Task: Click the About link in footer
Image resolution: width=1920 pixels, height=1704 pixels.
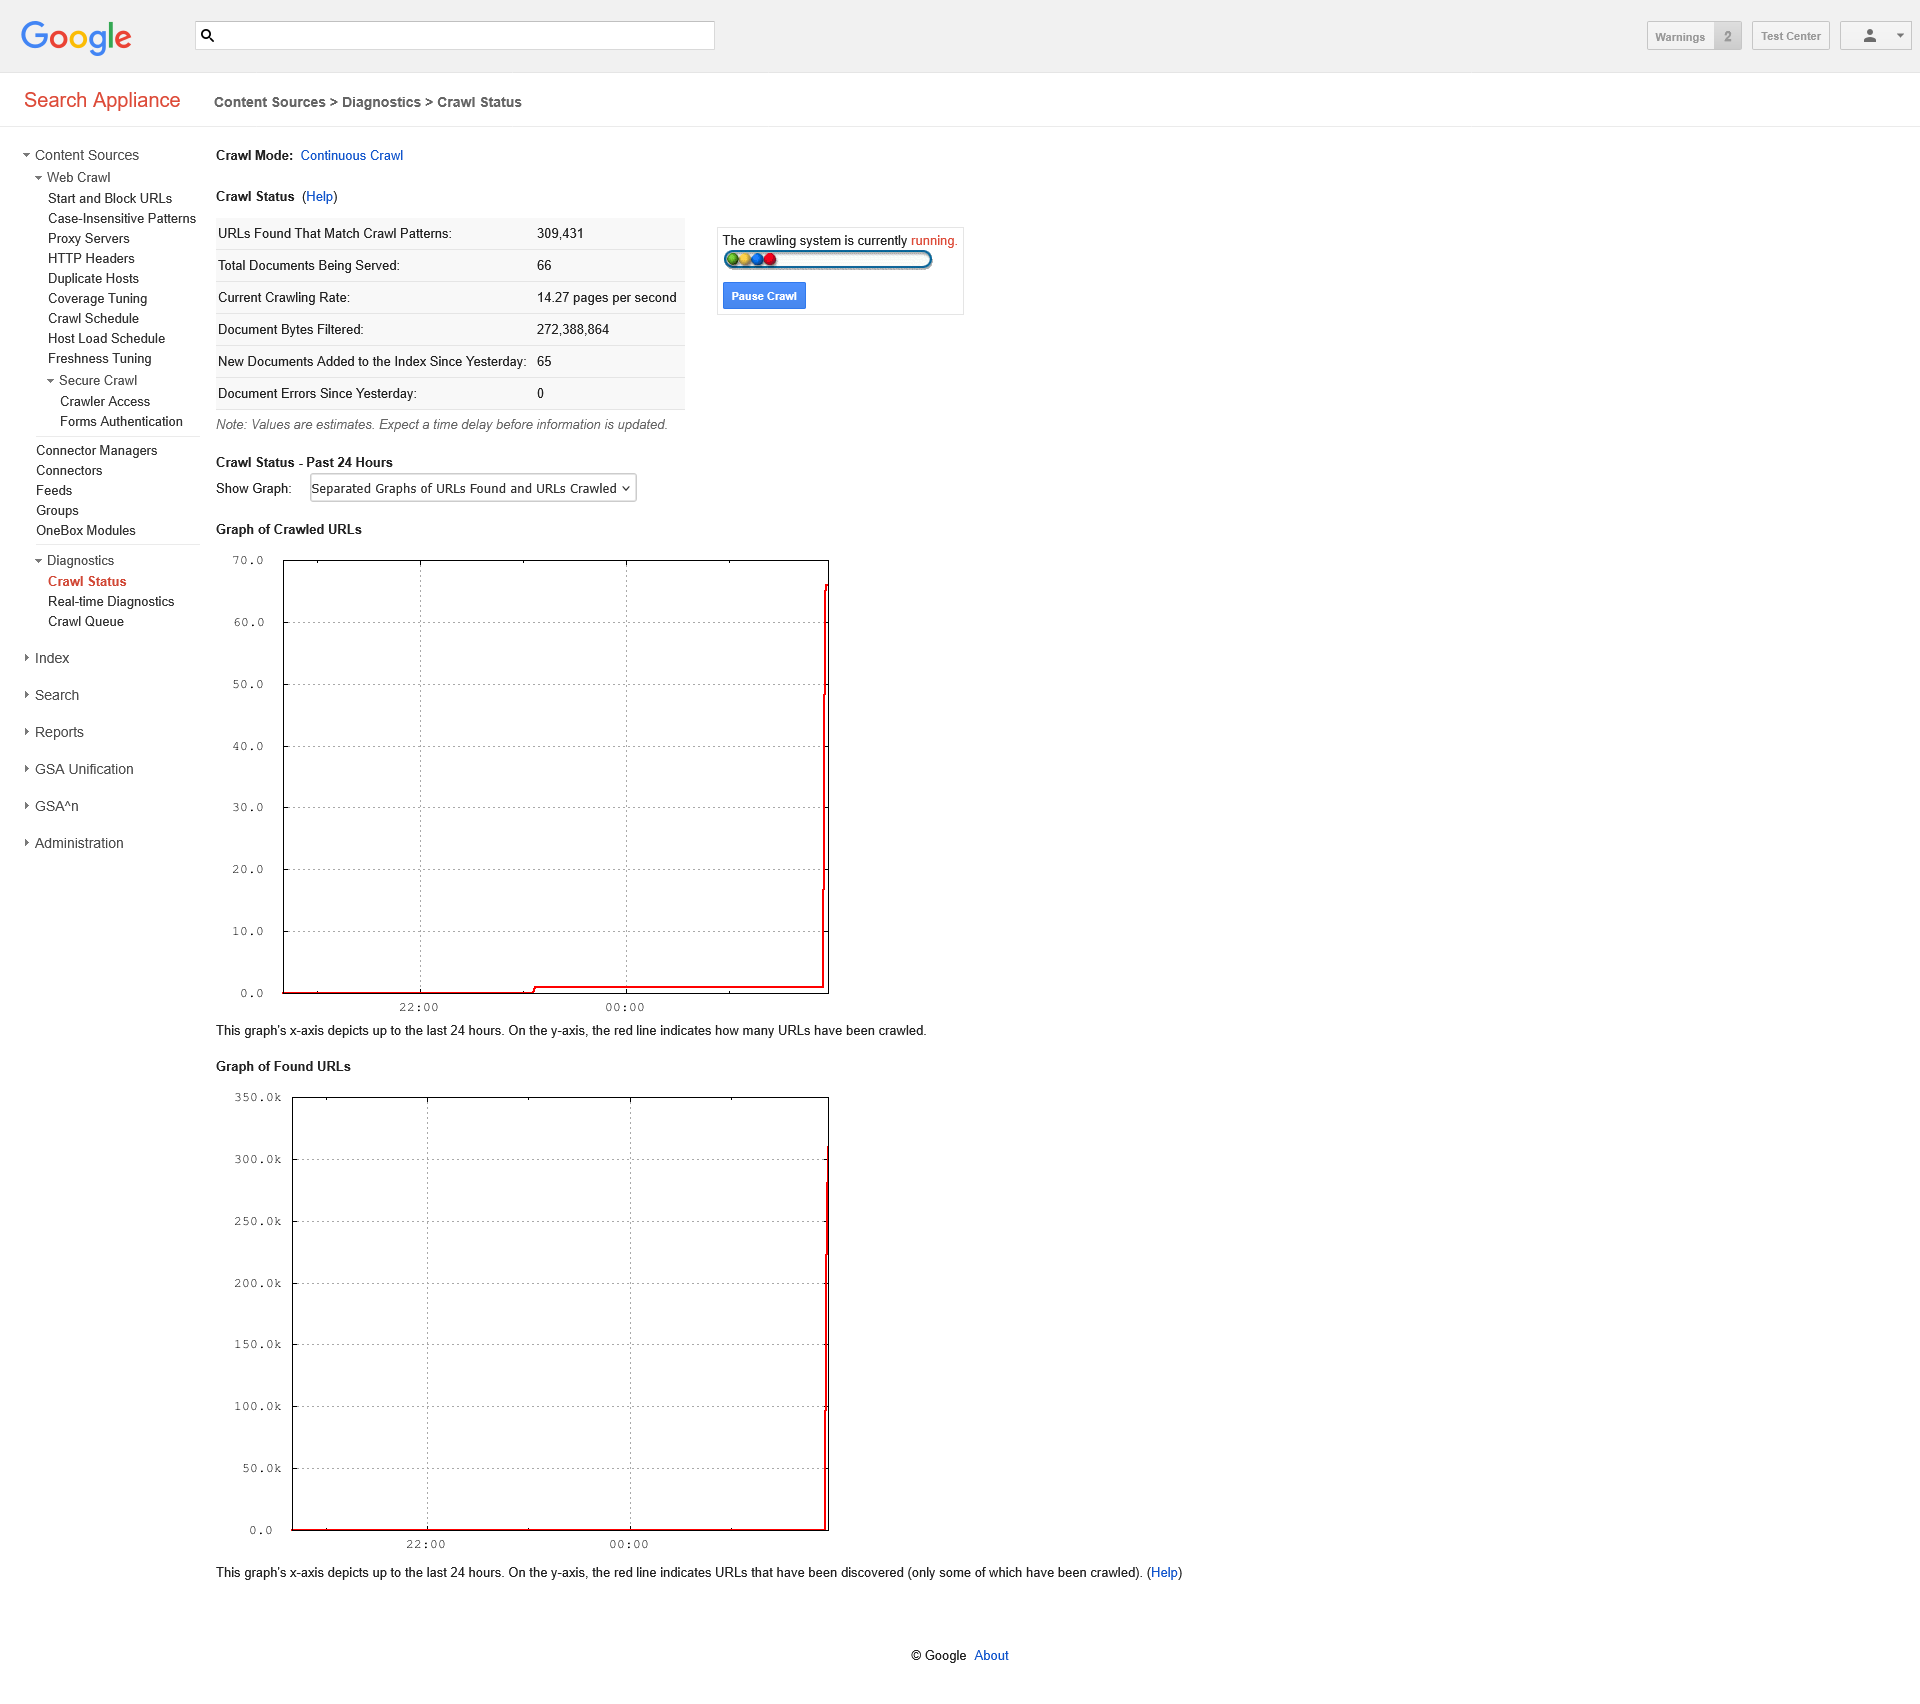Action: [x=991, y=1655]
